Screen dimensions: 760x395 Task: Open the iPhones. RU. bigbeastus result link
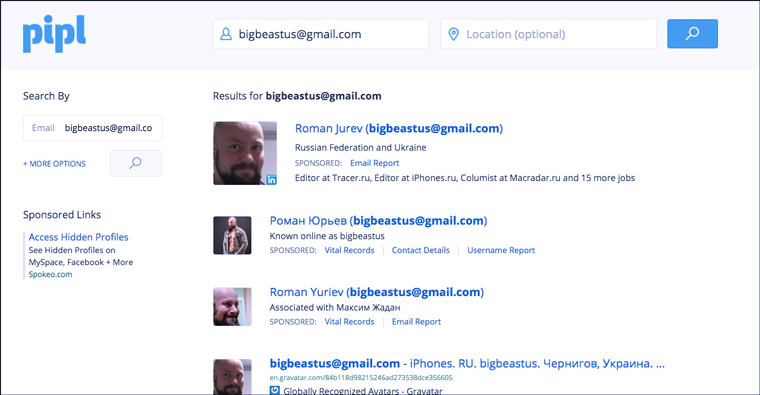click(467, 363)
